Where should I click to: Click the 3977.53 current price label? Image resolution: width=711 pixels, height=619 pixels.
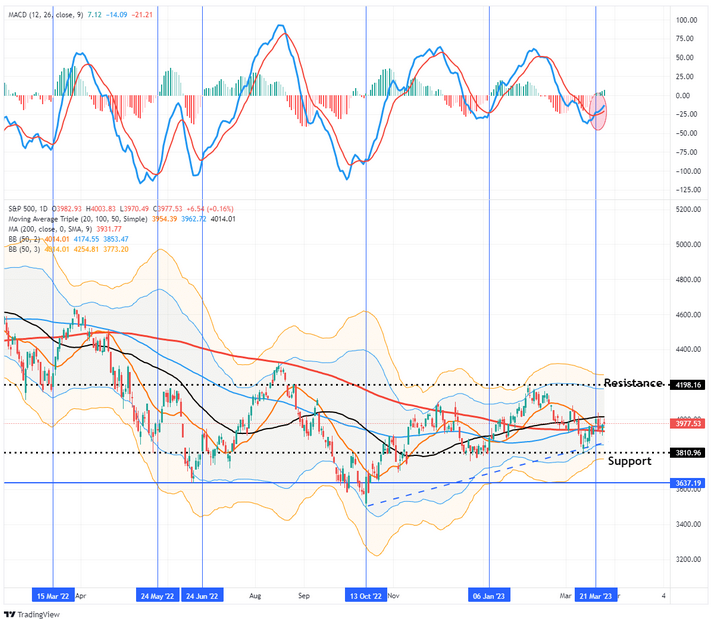click(x=688, y=424)
